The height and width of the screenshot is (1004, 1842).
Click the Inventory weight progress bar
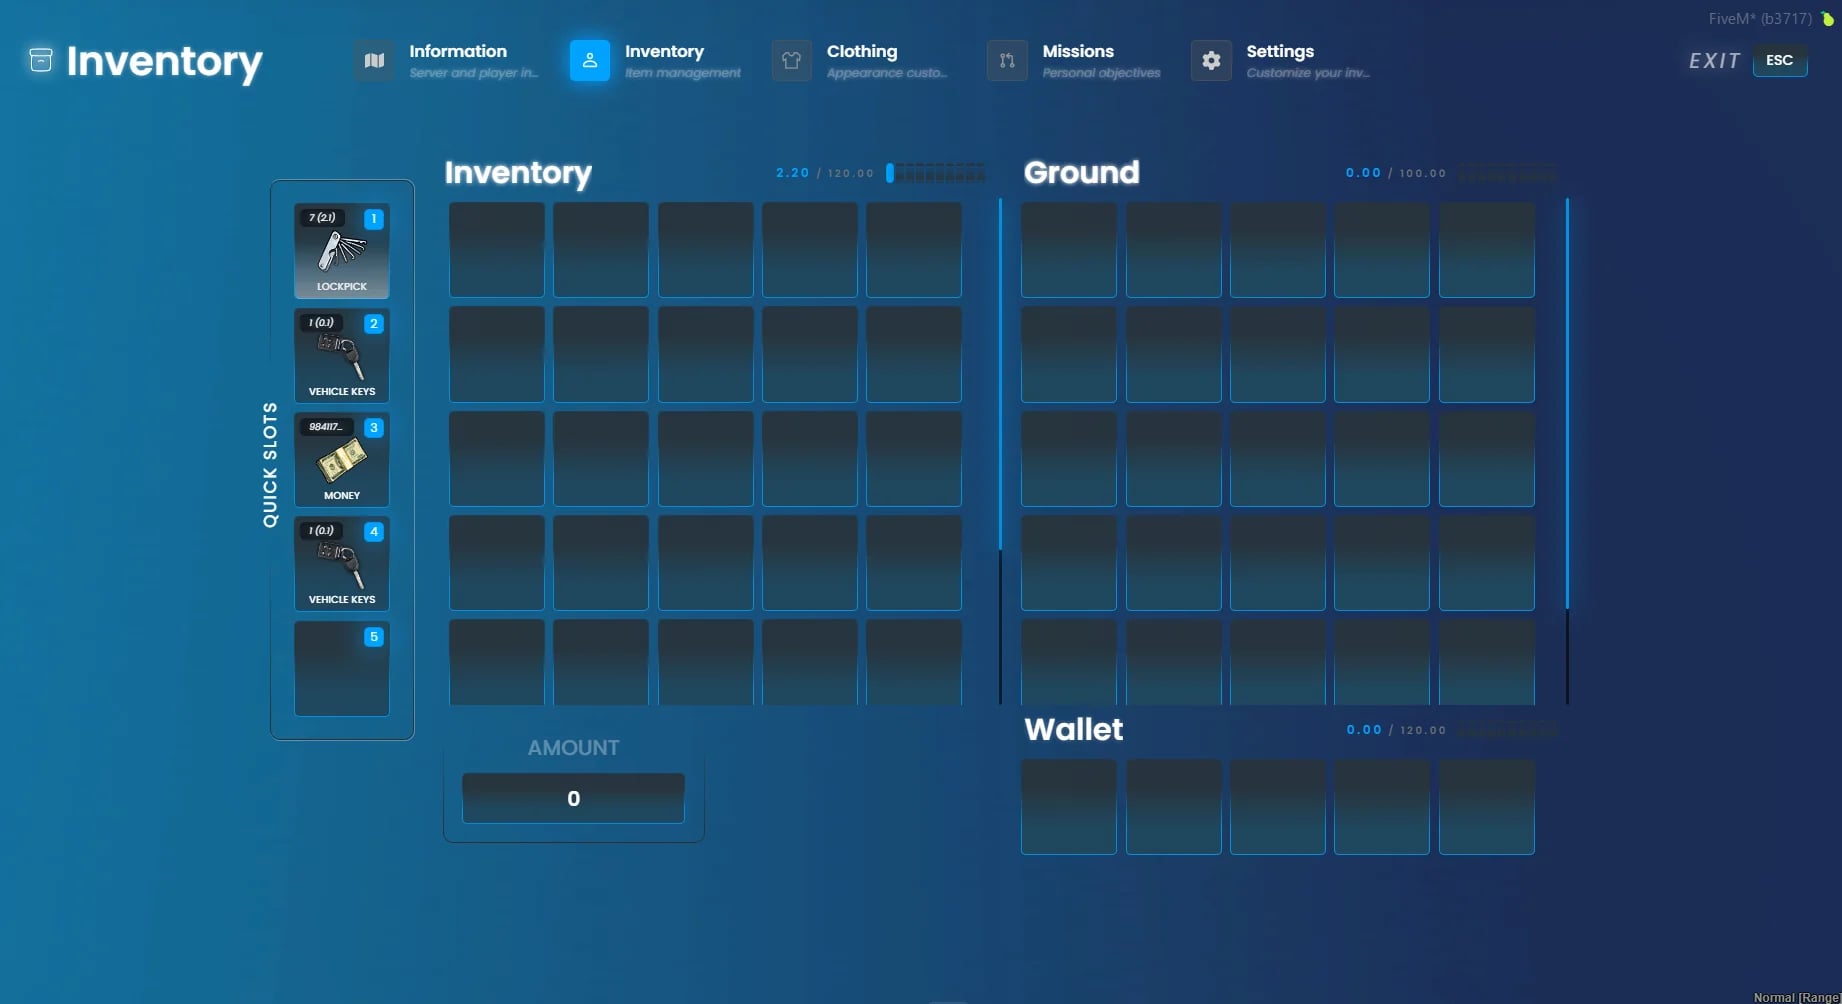(935, 171)
